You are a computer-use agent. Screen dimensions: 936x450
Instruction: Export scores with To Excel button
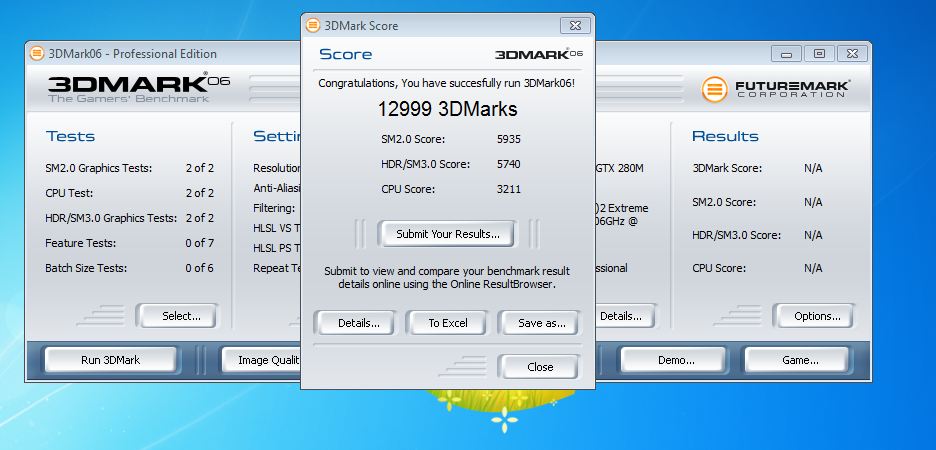pyautogui.click(x=448, y=323)
